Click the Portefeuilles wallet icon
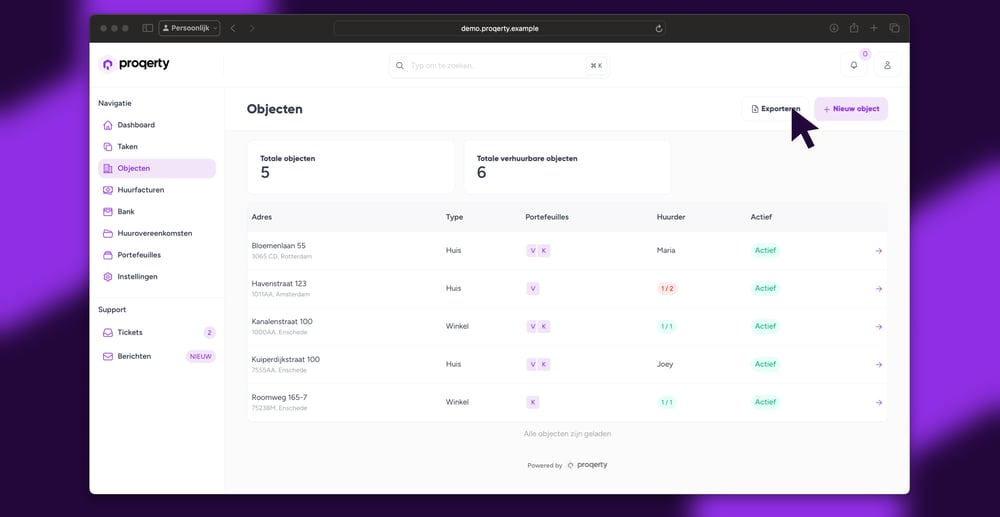Viewport: 1000px width, 517px height. point(108,255)
